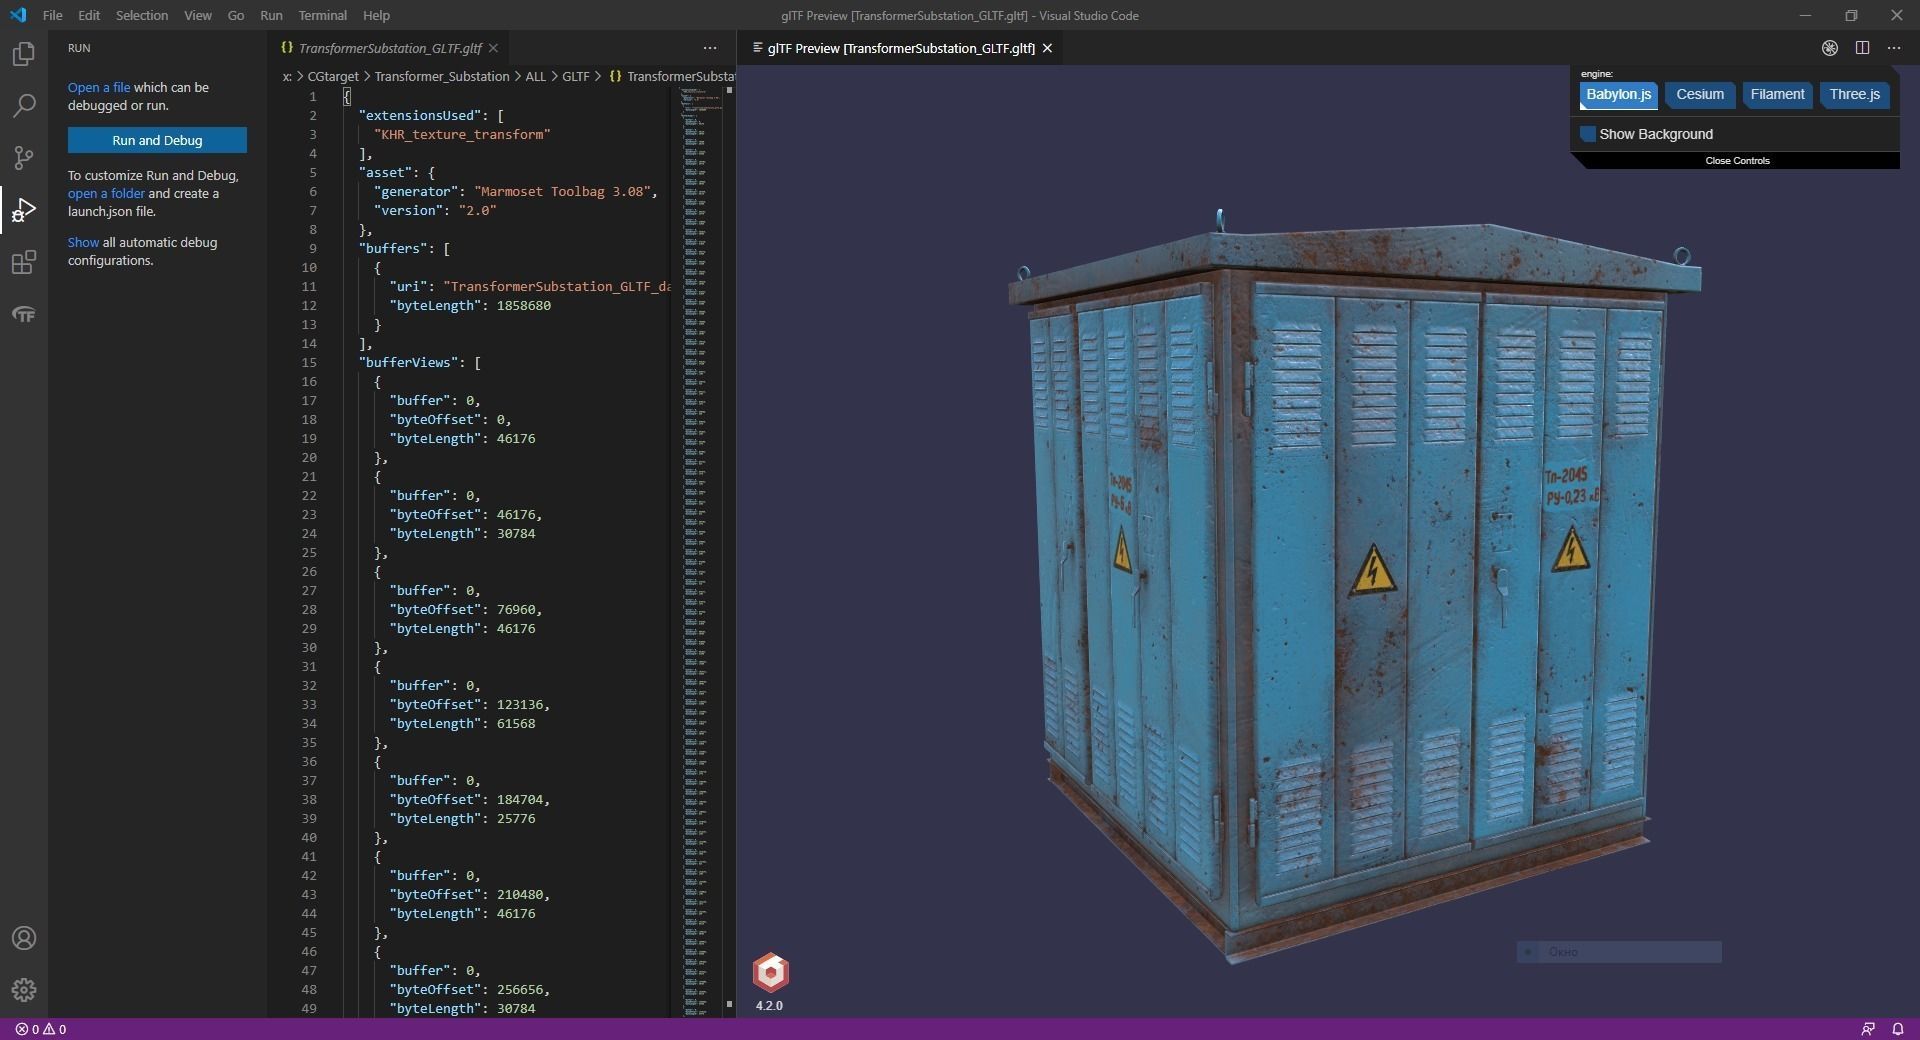Open the CGtarget breadcrumb dropdown
Screen dimensions: 1920x1040
pyautogui.click(x=333, y=76)
